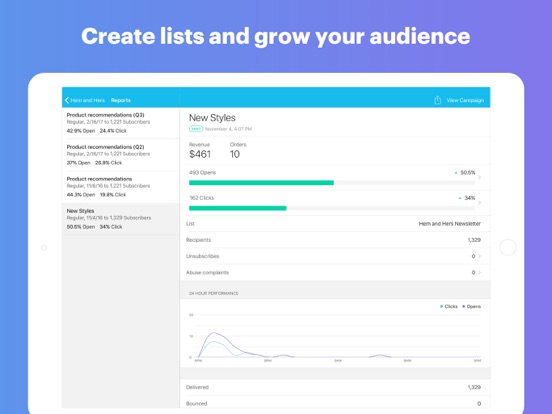Tap the share icon beside View Campaign
The width and height of the screenshot is (552, 414).
pyautogui.click(x=437, y=100)
